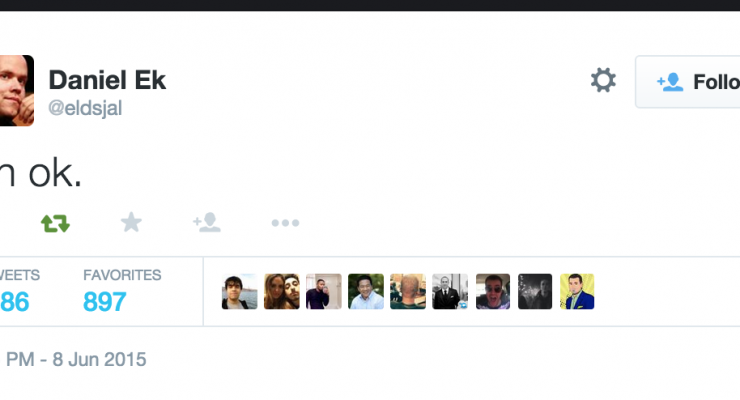Favorite the tweet with the star icon
This screenshot has height=400, width=740.
coord(131,222)
